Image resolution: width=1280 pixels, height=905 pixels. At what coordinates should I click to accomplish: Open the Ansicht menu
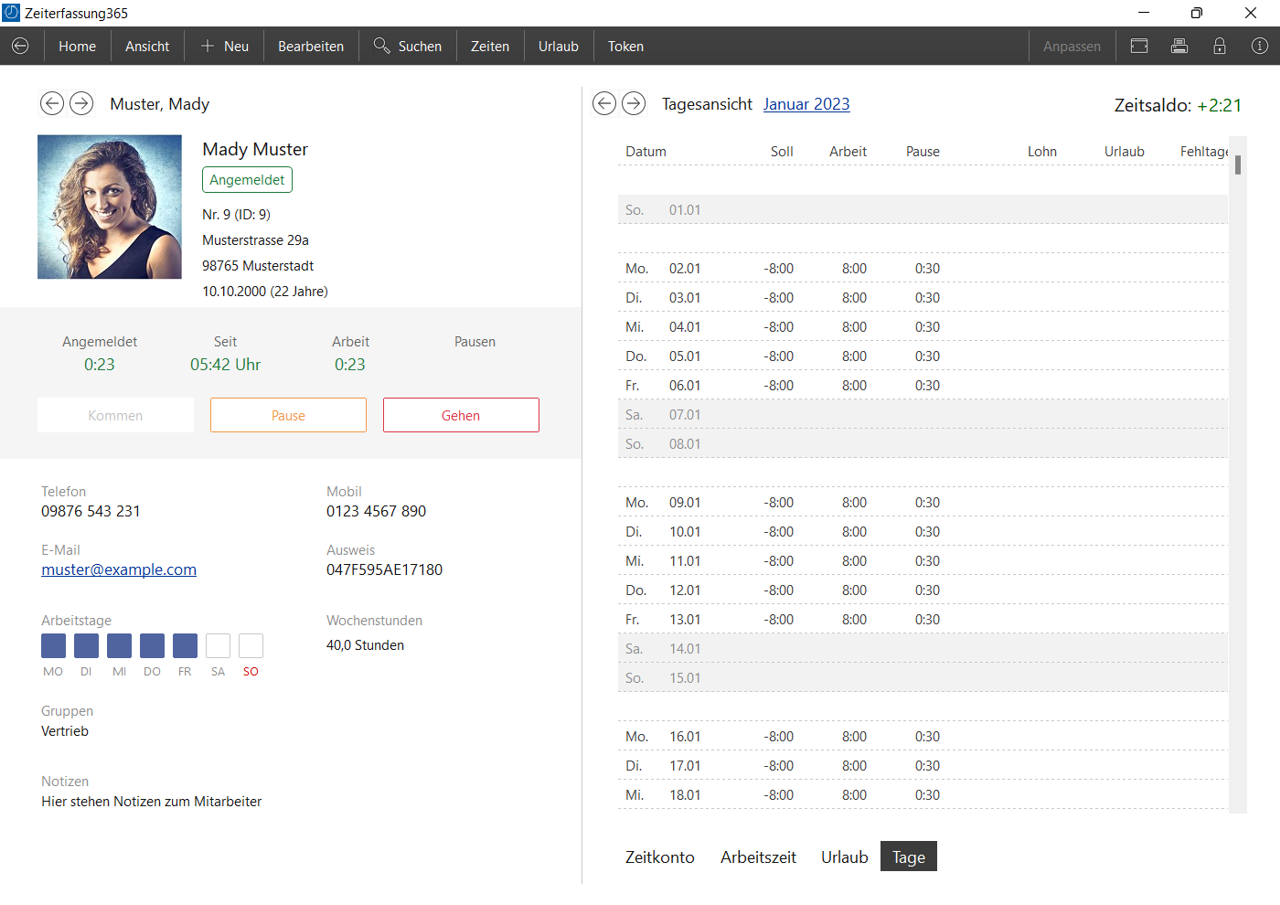pyautogui.click(x=147, y=46)
